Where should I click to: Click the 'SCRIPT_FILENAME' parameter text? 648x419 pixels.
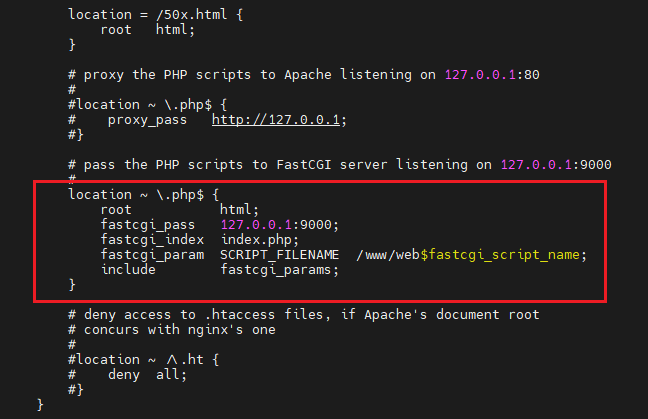tap(279, 255)
